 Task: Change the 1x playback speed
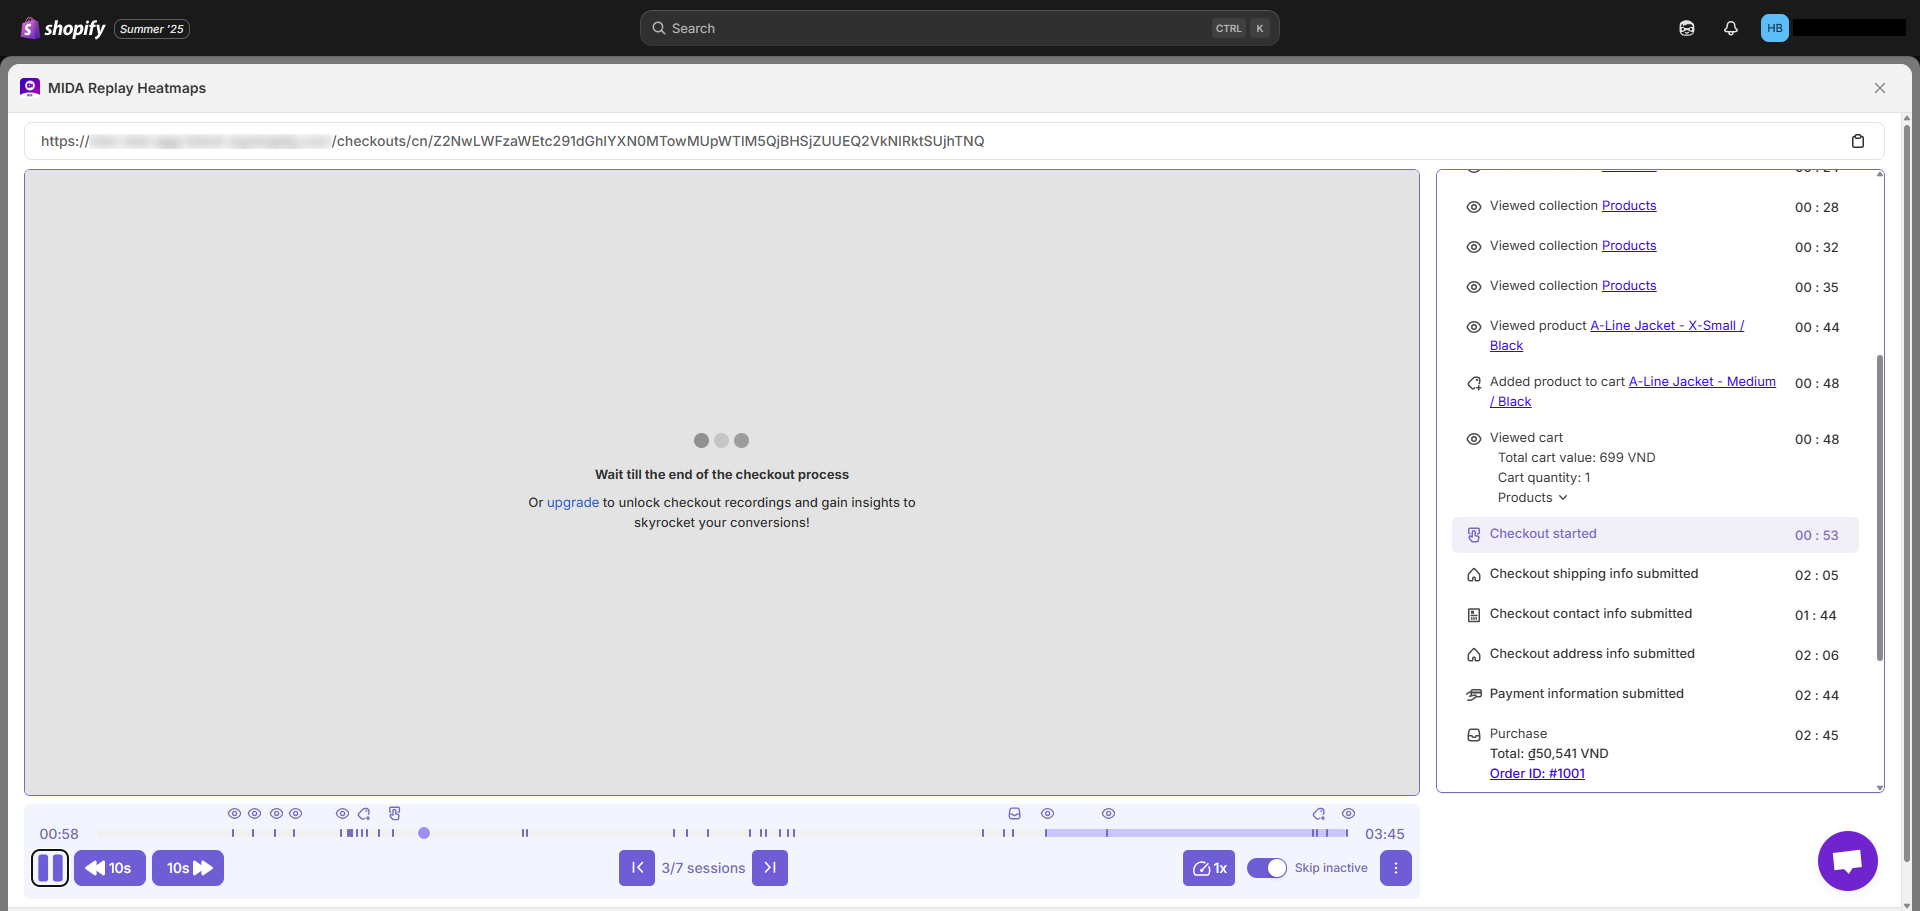pyautogui.click(x=1209, y=868)
